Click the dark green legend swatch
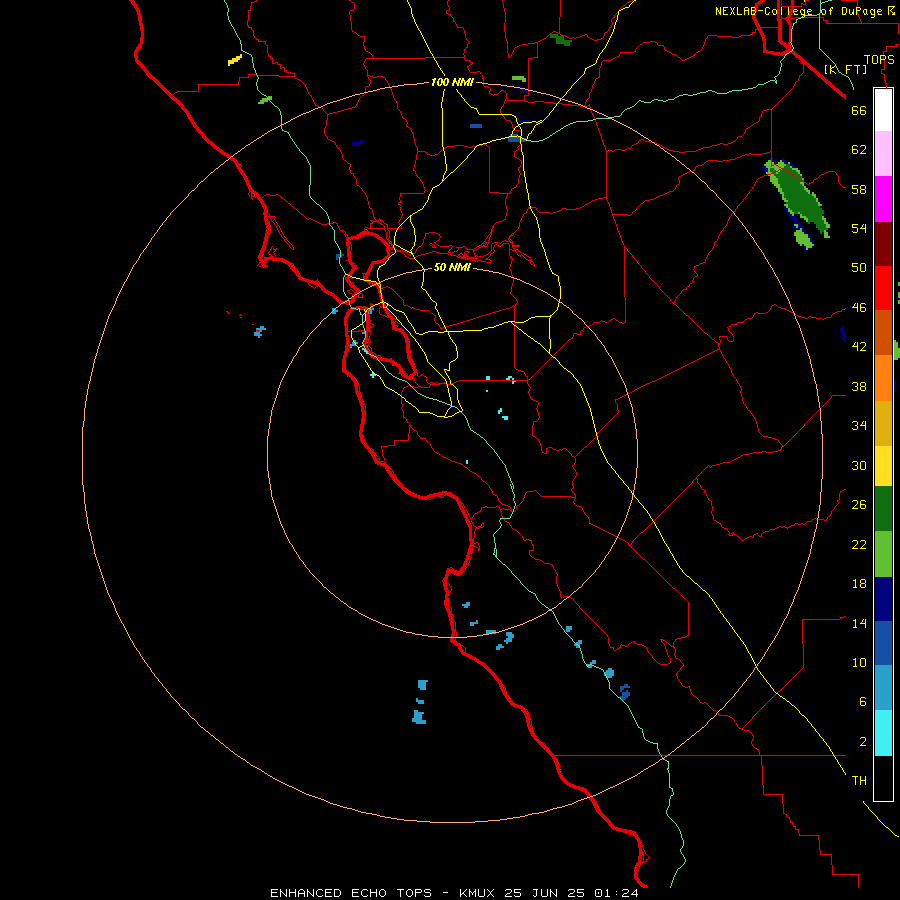The width and height of the screenshot is (900, 900). click(883, 509)
